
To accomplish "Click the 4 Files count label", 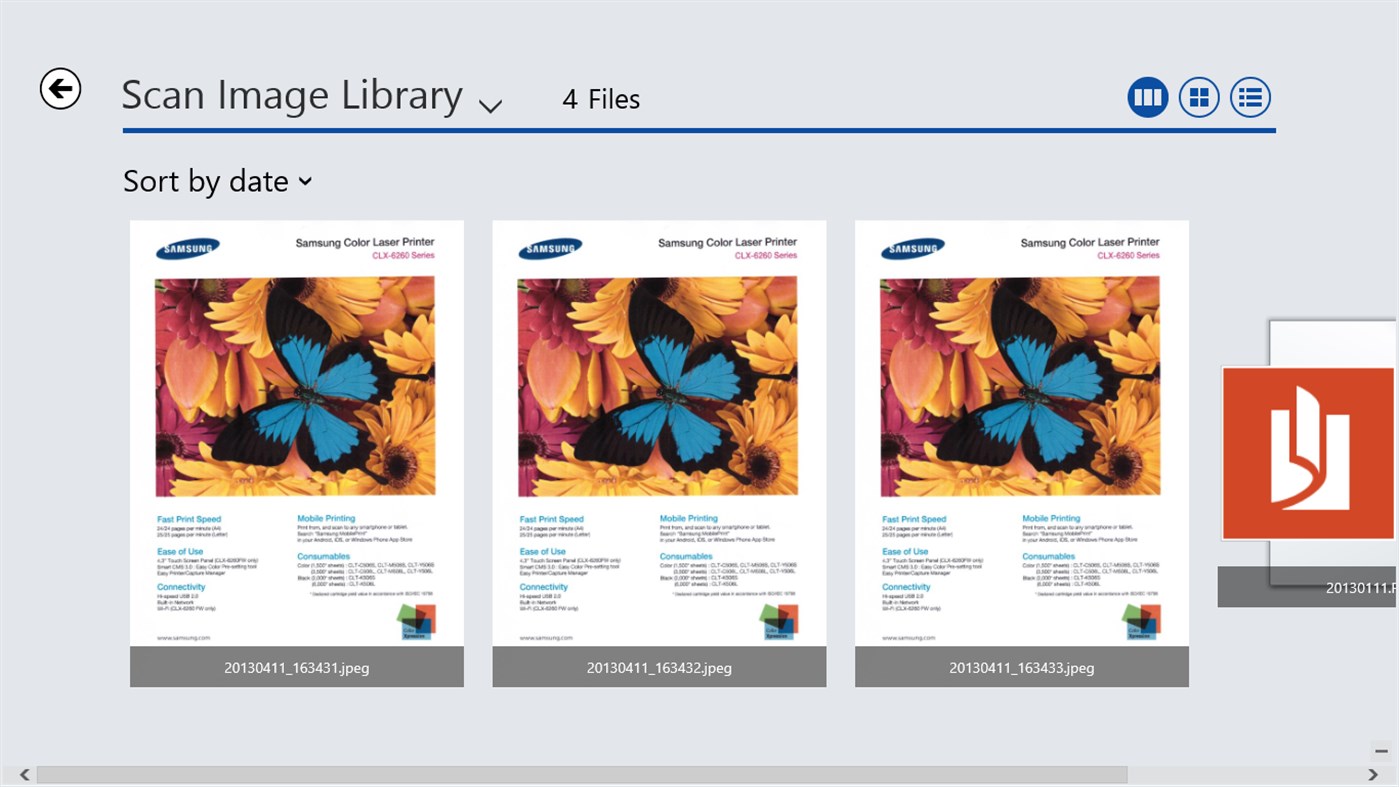I will click(x=600, y=98).
